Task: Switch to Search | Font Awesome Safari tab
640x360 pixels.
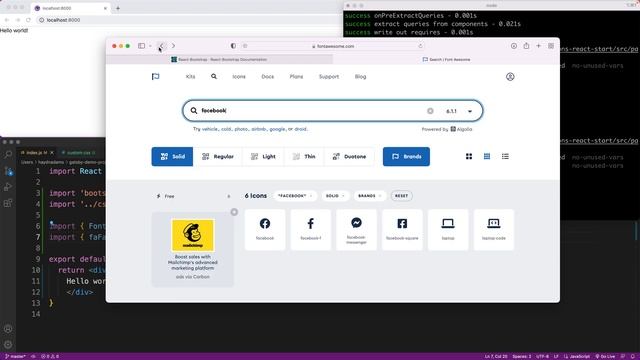Action: point(446,60)
